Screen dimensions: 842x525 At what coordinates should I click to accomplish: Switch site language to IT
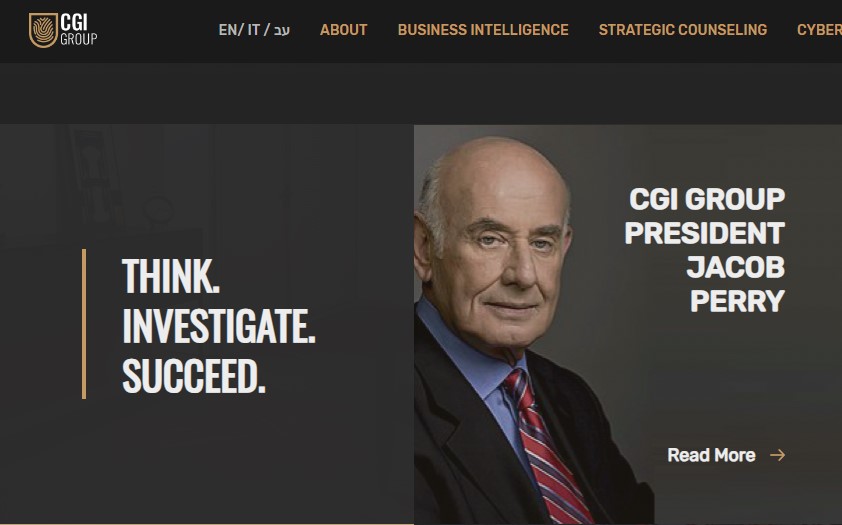[x=254, y=30]
